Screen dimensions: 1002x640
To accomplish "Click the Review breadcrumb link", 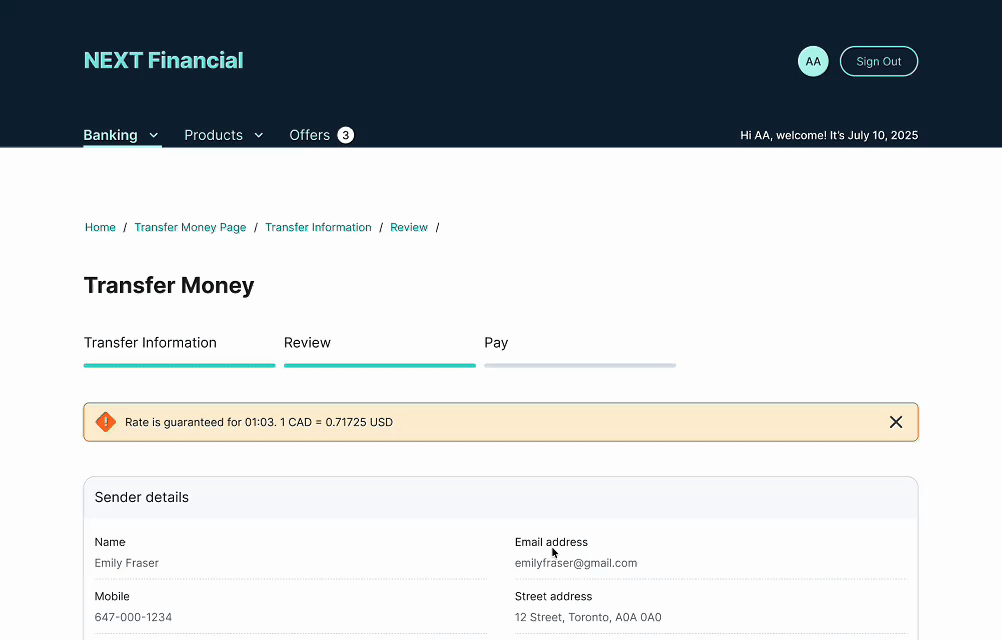I will (x=409, y=227).
